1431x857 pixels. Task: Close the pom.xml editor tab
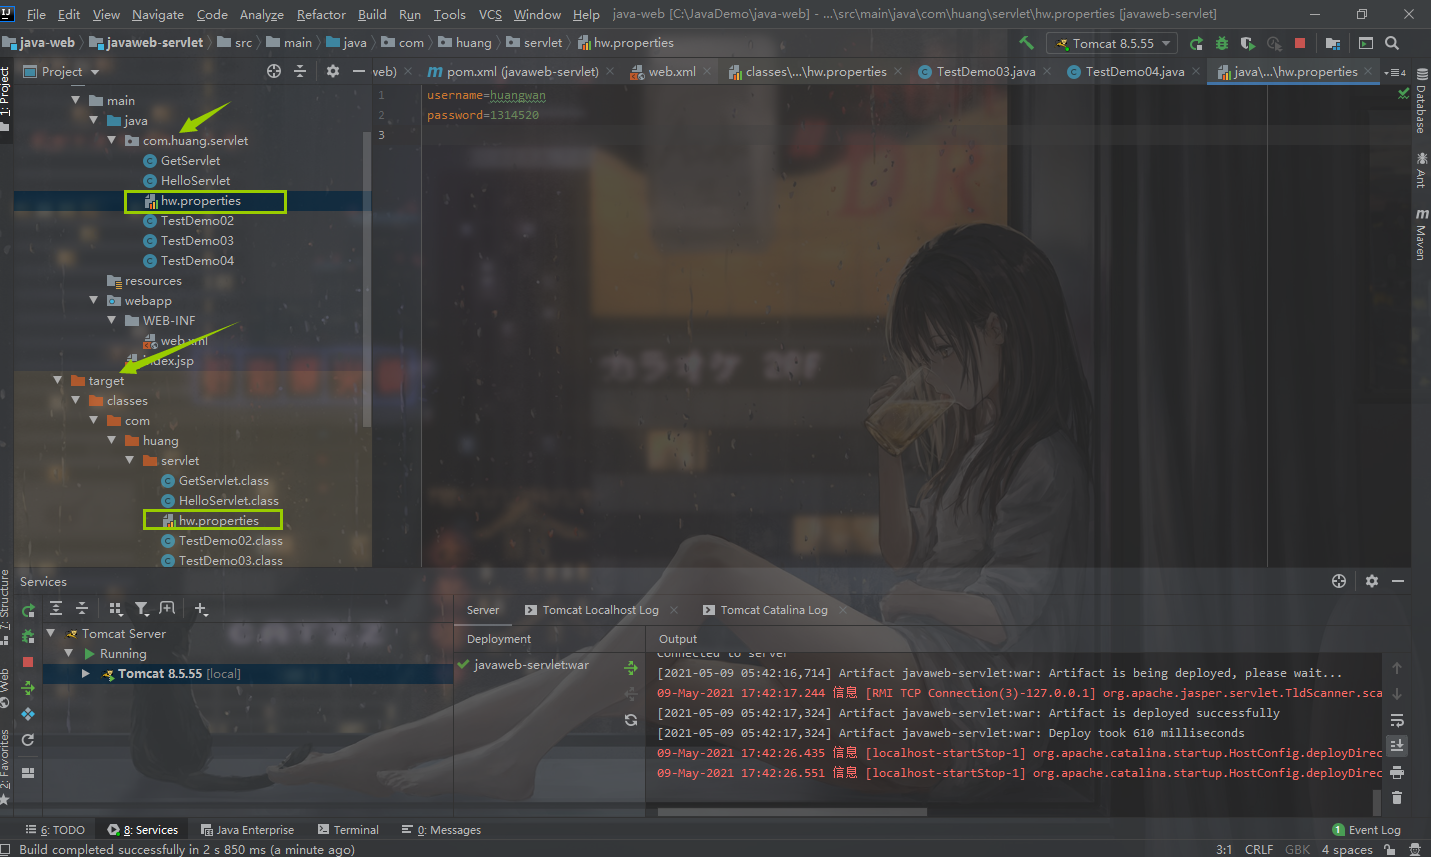(x=612, y=72)
